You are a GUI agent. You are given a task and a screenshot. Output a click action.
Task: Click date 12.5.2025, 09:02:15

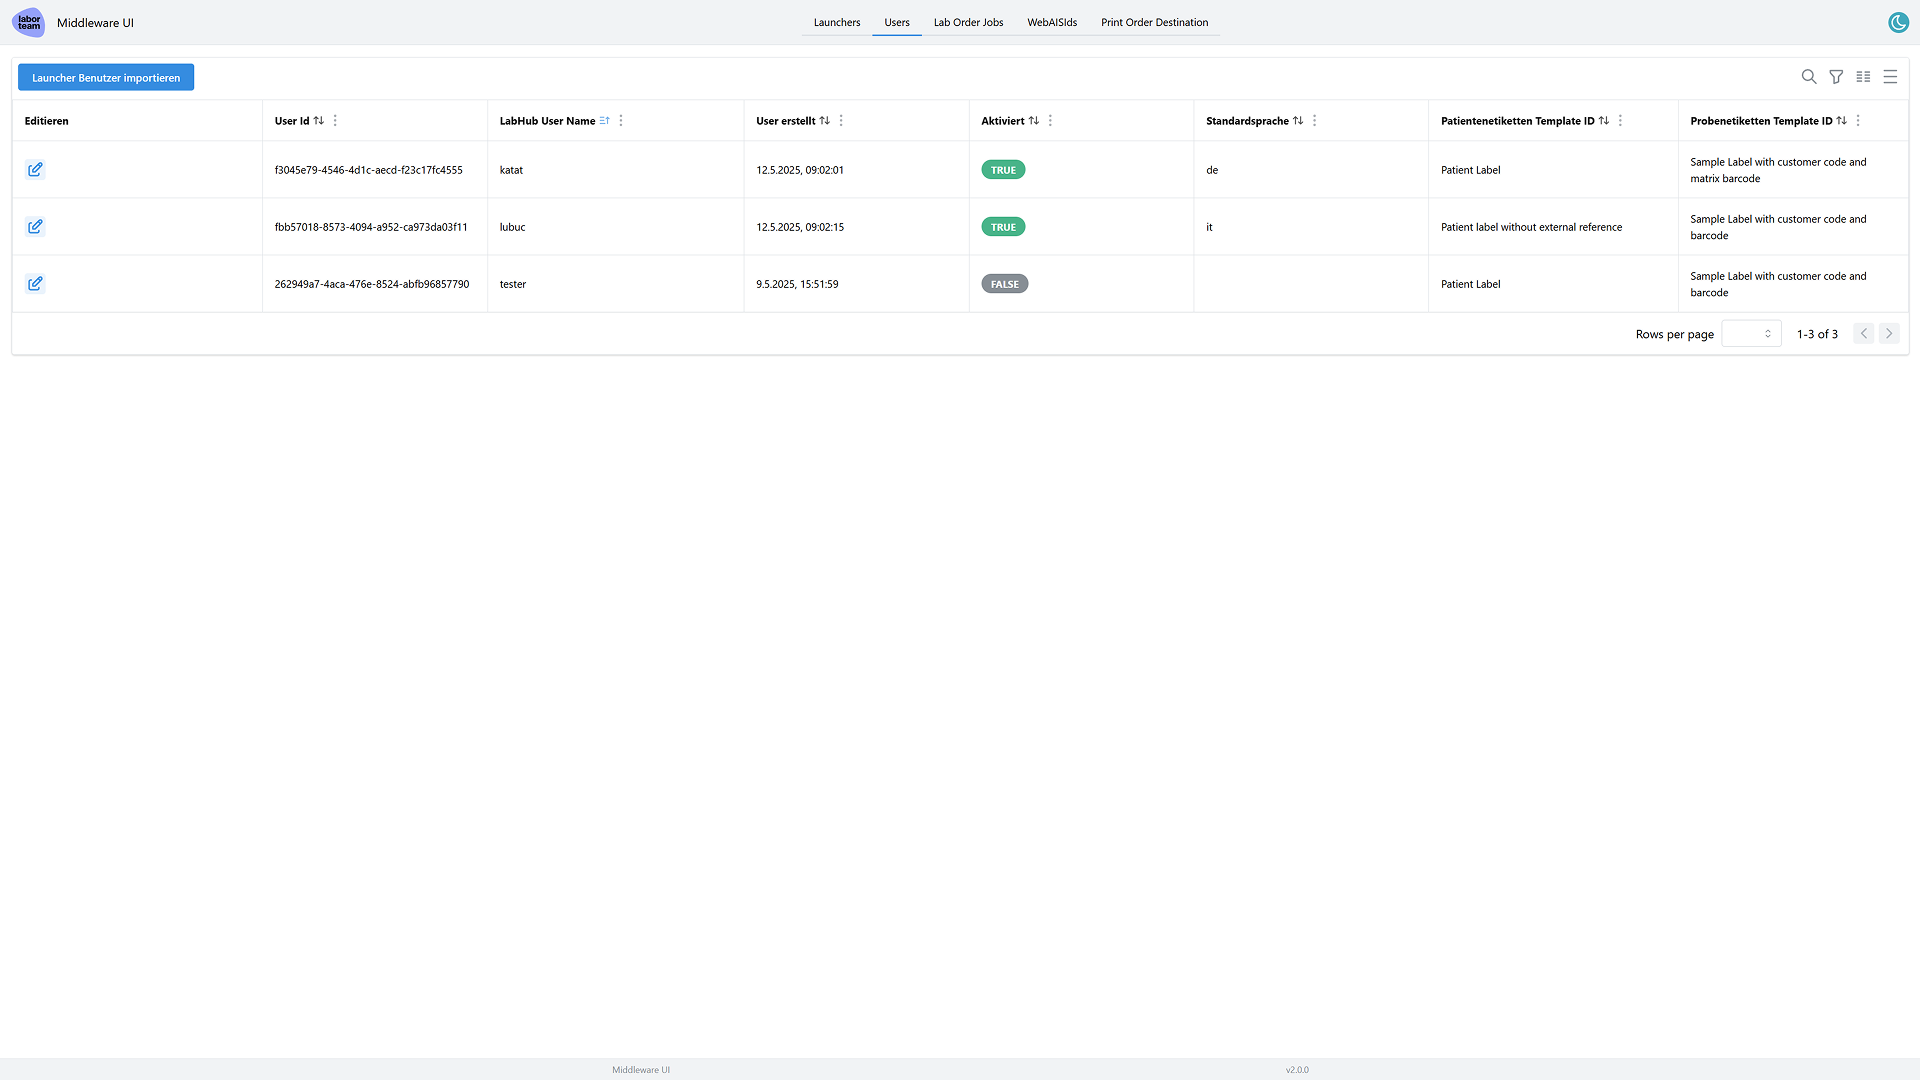800,227
